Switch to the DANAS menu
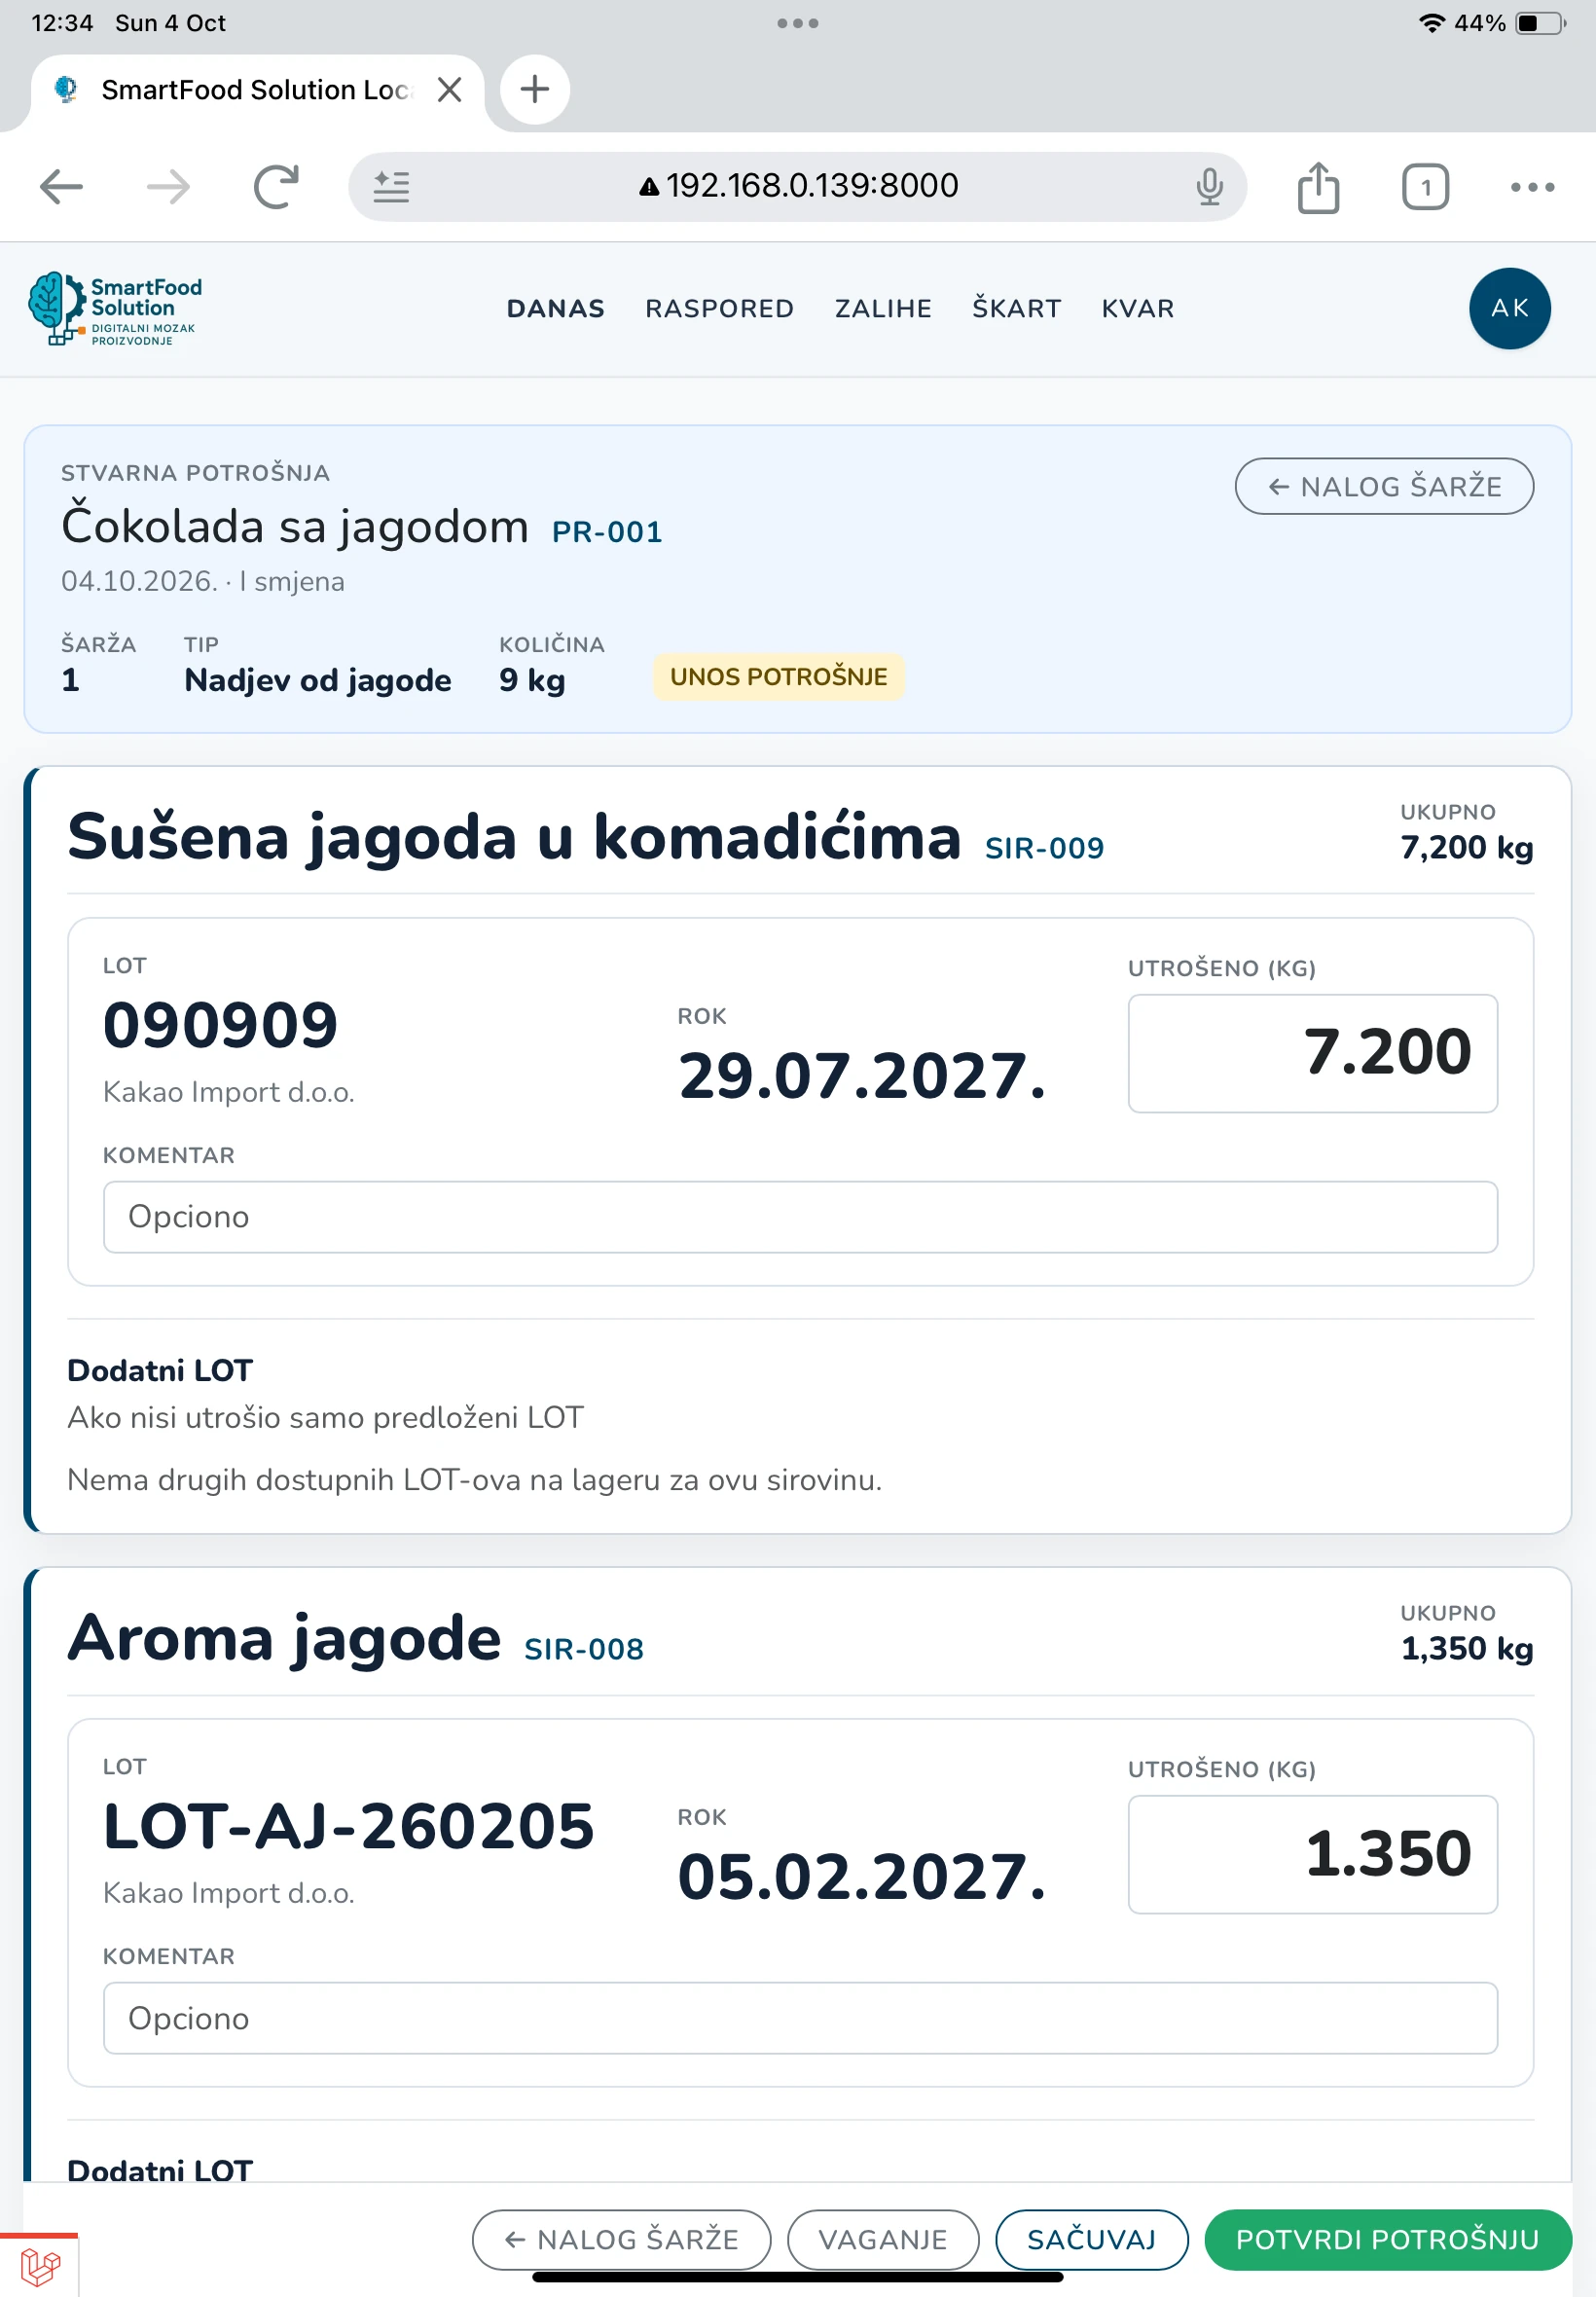 click(556, 309)
